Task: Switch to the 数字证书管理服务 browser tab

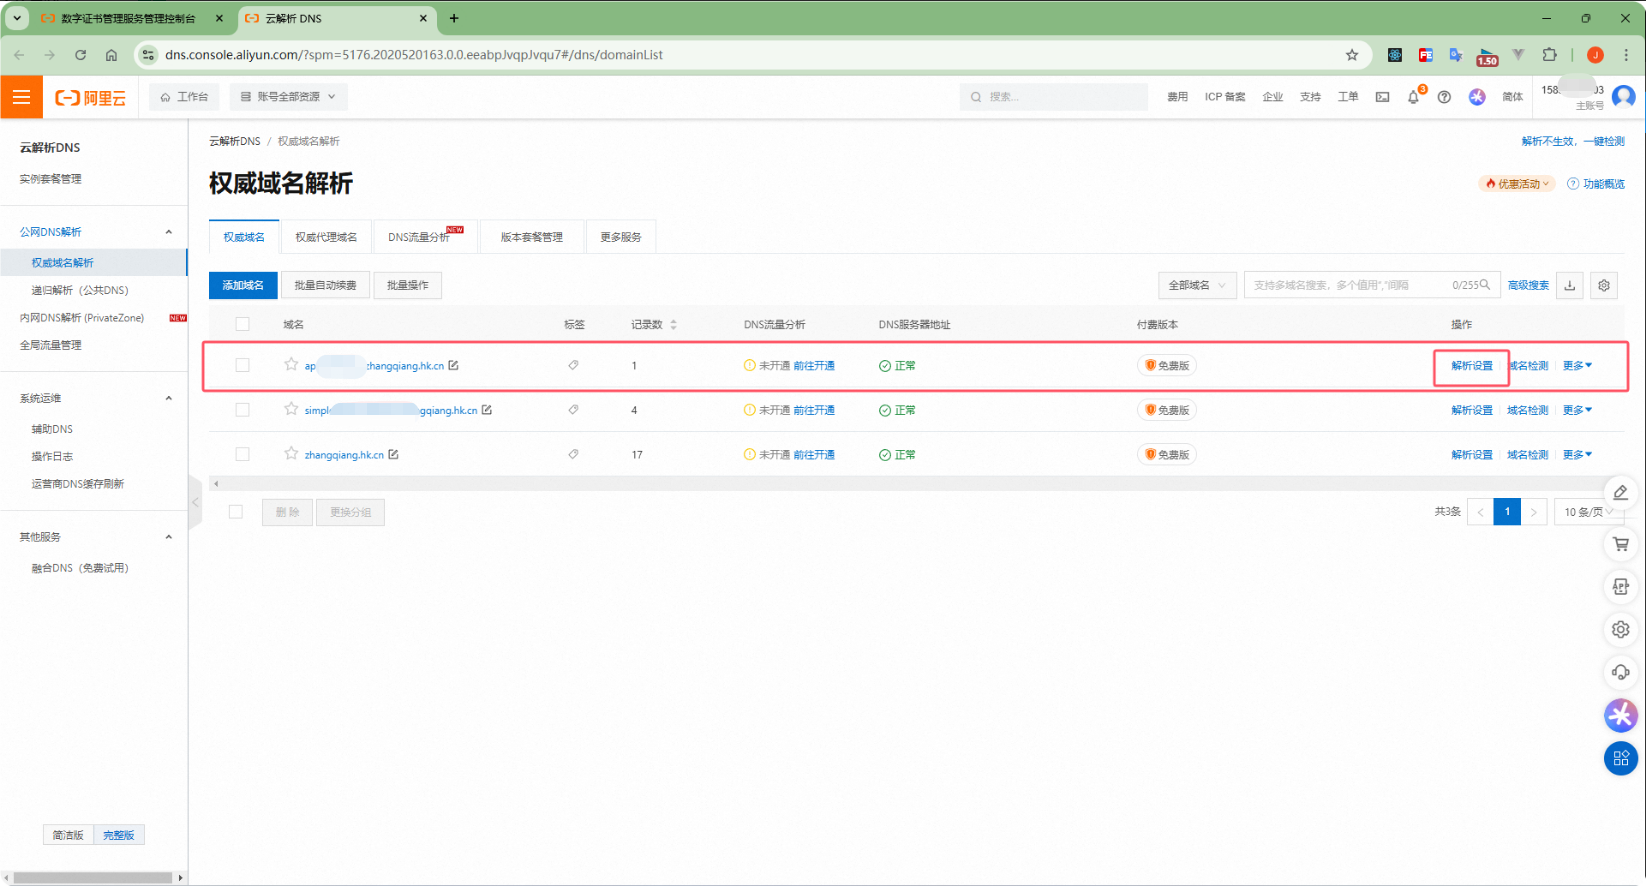Action: [128, 18]
